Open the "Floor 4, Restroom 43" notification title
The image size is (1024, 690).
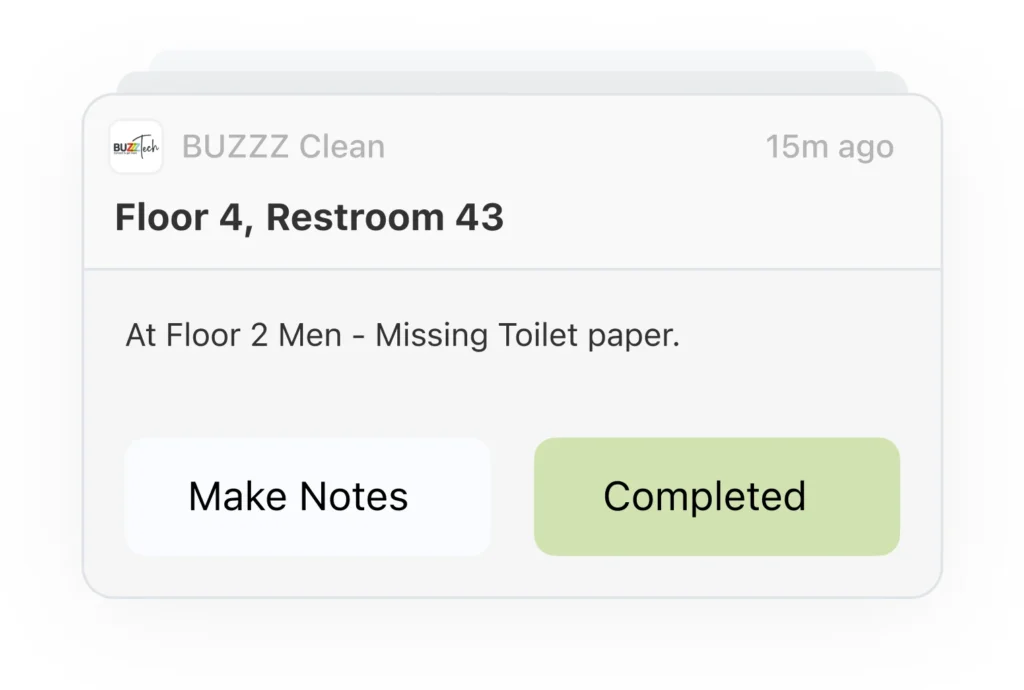tap(309, 217)
